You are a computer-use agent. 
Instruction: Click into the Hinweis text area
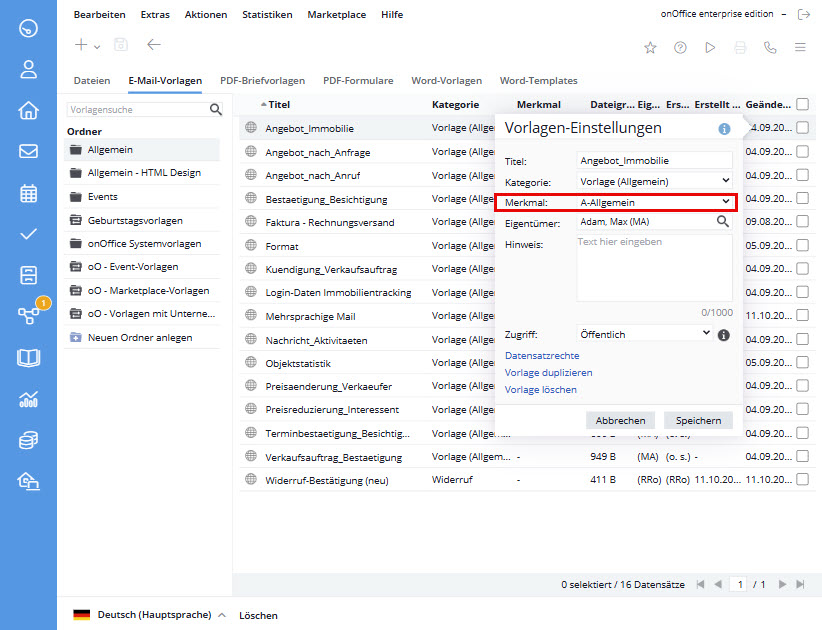(x=655, y=268)
